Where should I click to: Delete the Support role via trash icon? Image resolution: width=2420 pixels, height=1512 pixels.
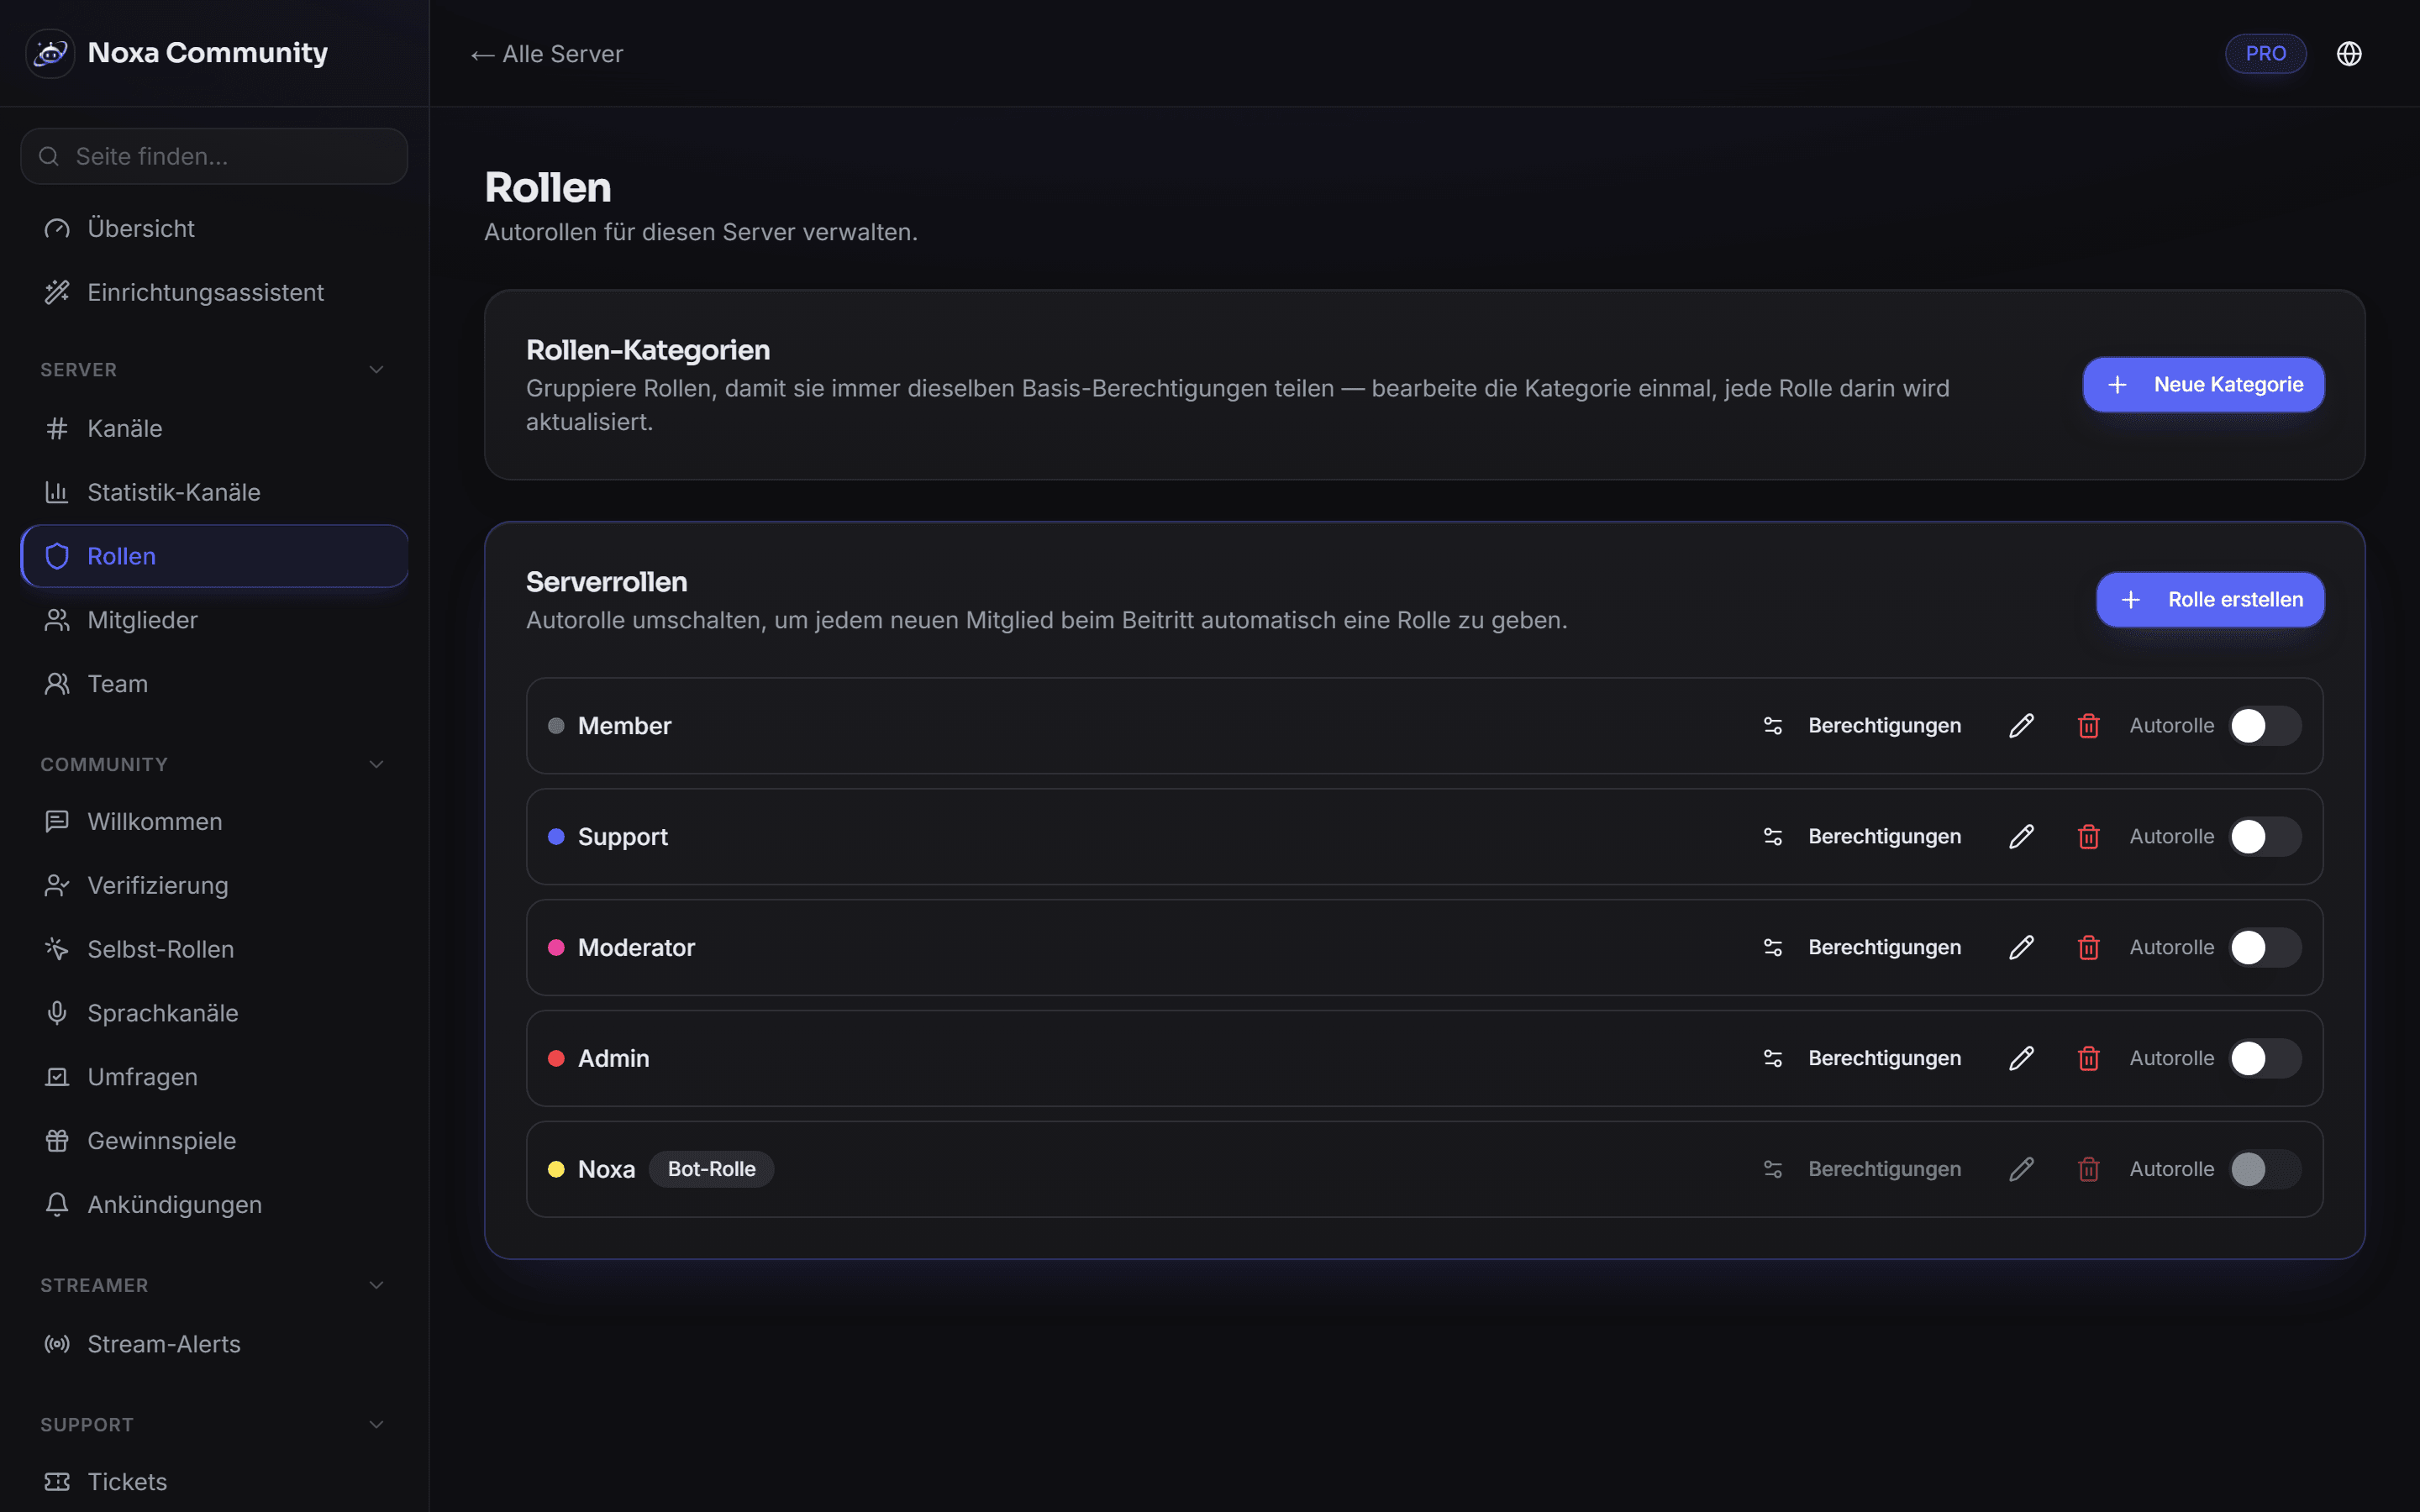click(2088, 837)
